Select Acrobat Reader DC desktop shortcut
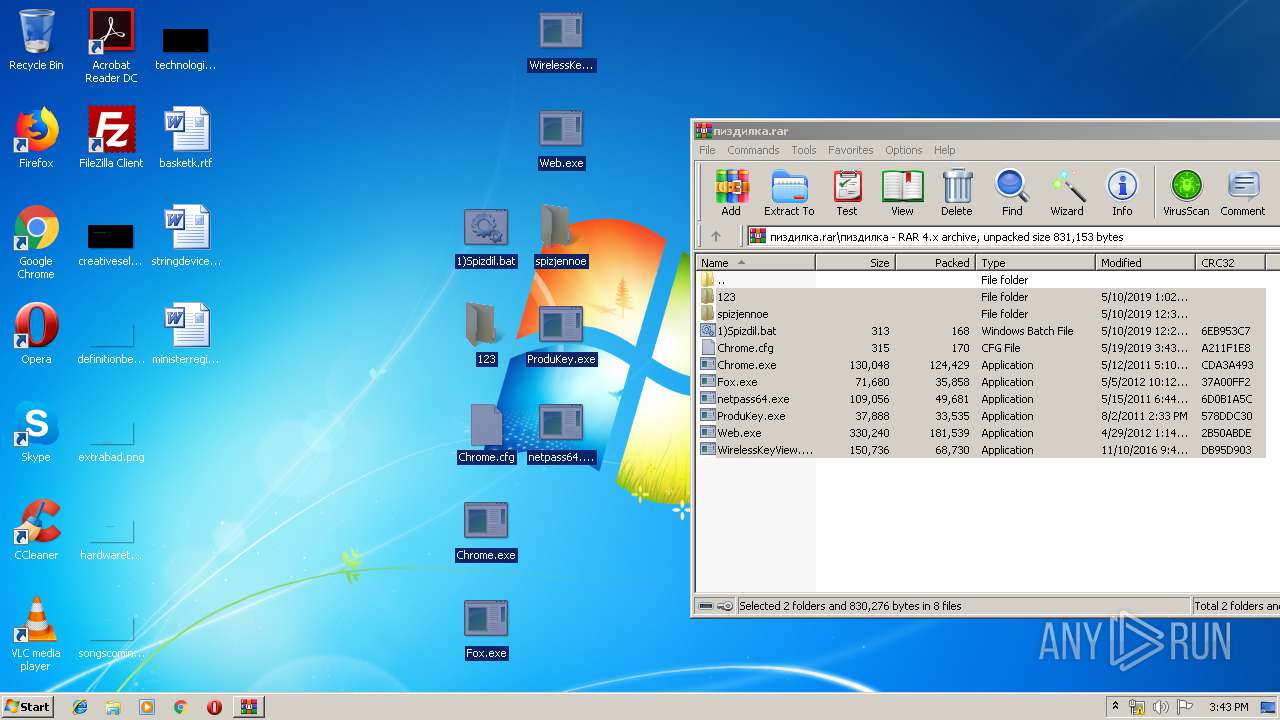Image resolution: width=1280 pixels, height=720 pixels. pos(111,46)
